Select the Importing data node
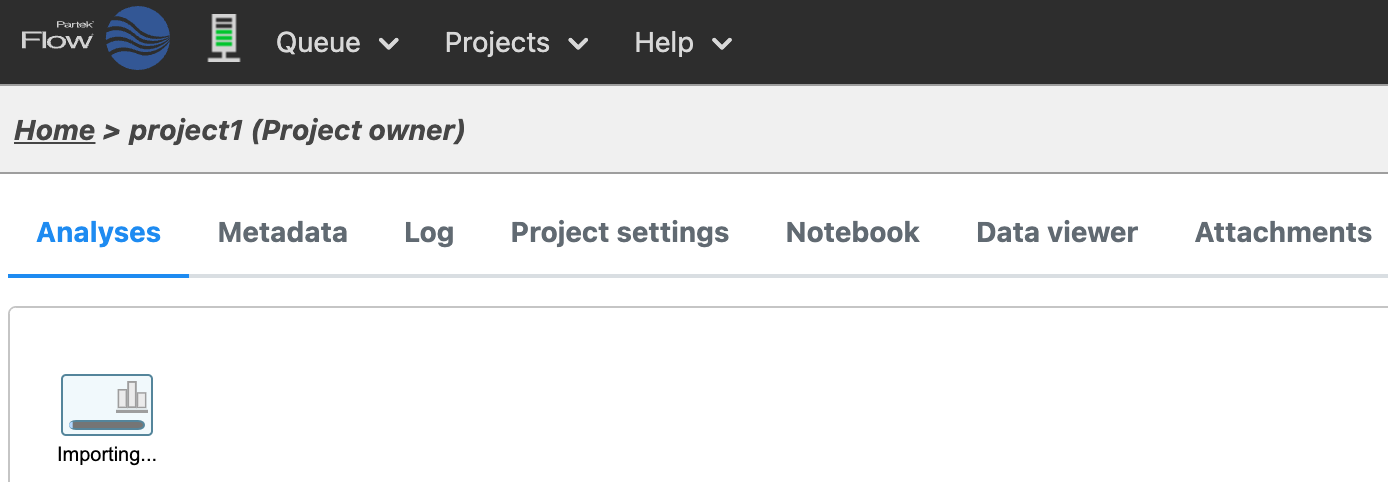This screenshot has width=1388, height=482. (107, 405)
